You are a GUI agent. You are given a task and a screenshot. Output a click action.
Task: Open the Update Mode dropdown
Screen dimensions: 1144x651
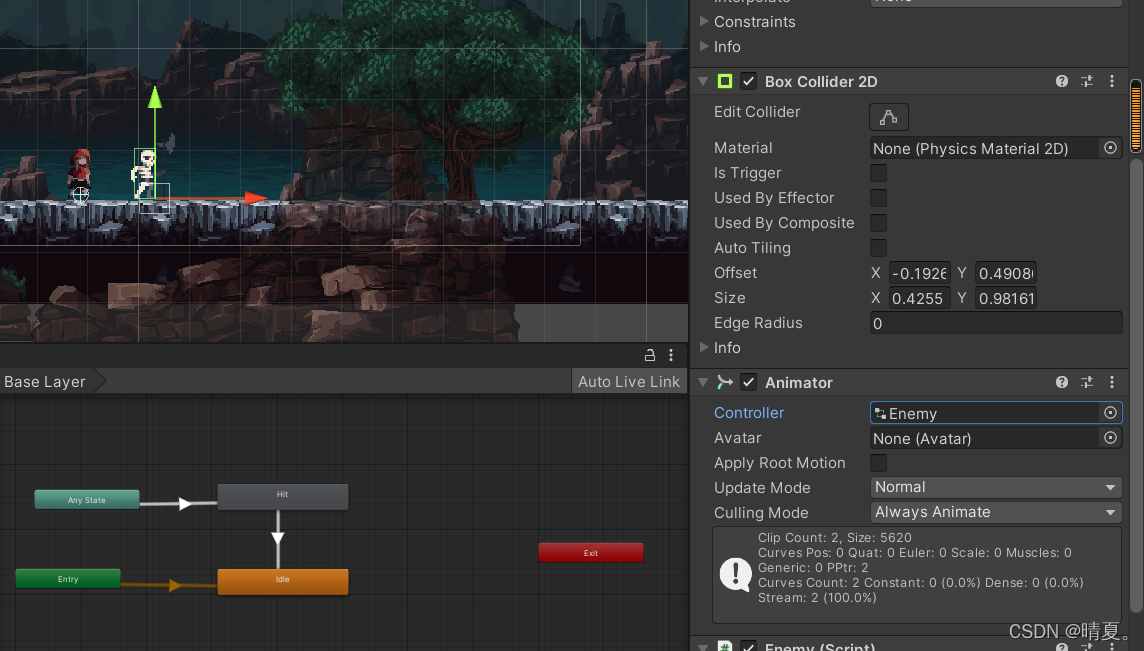pos(996,487)
